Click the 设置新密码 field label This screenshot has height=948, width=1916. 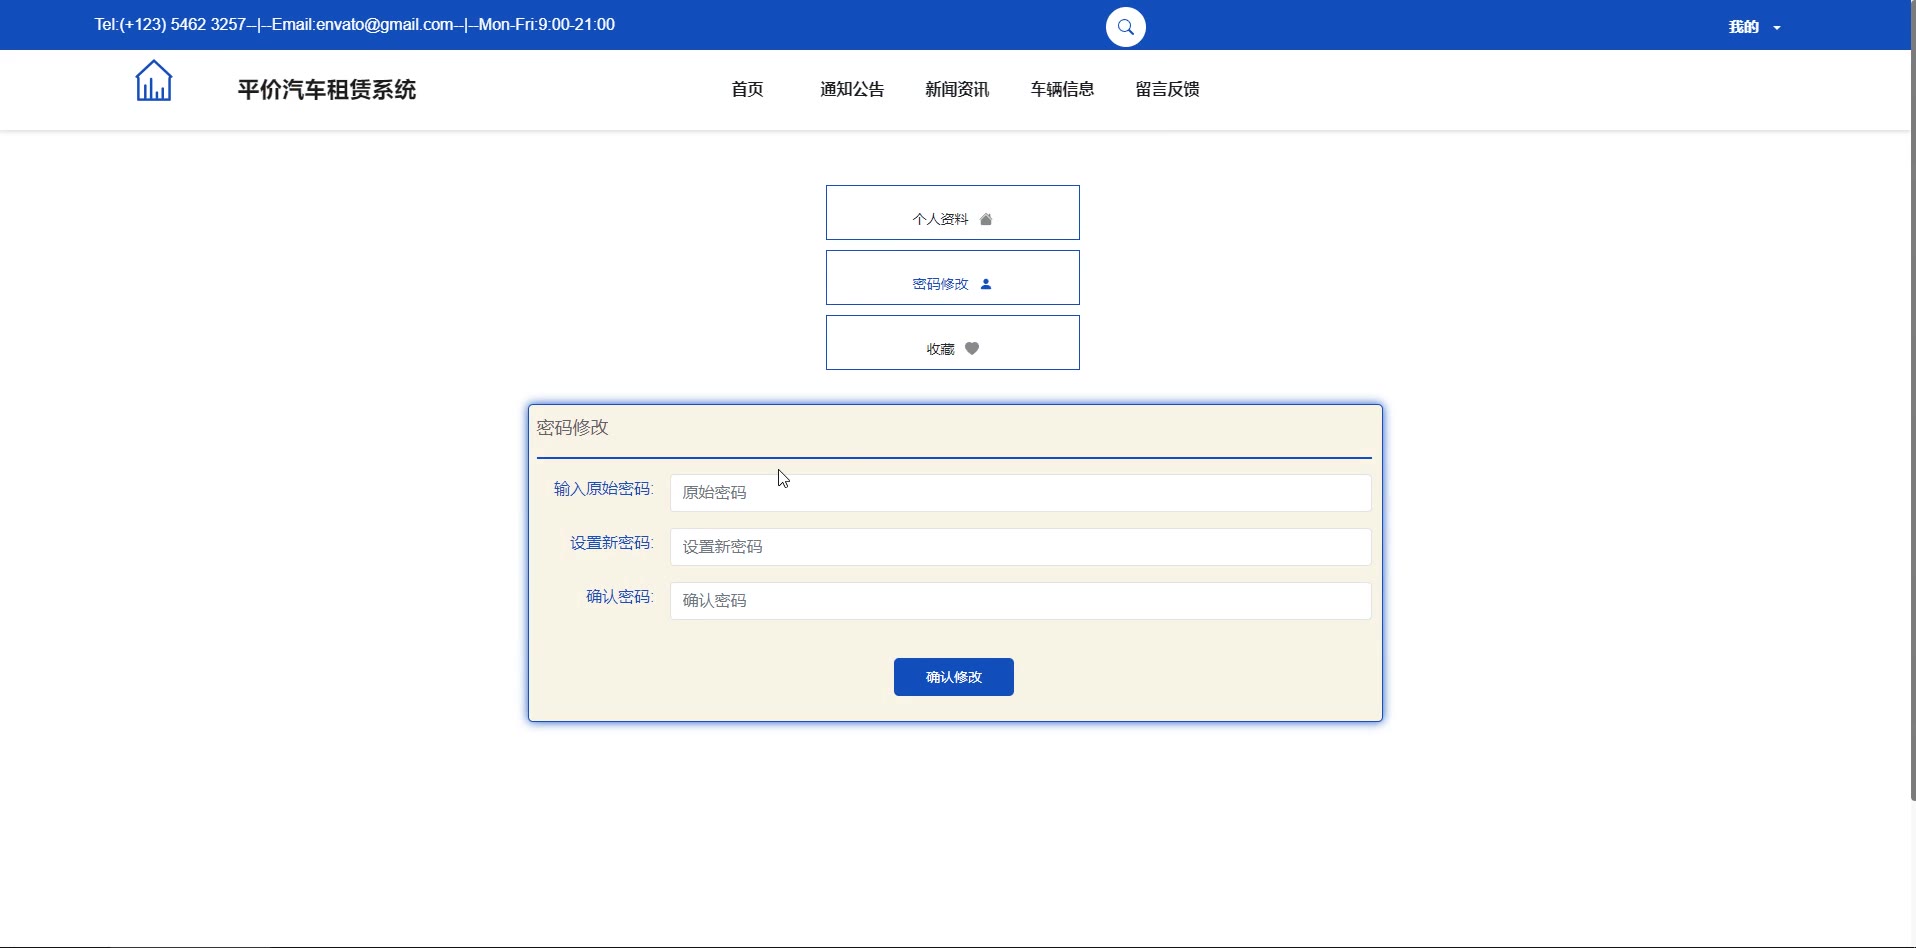611,543
